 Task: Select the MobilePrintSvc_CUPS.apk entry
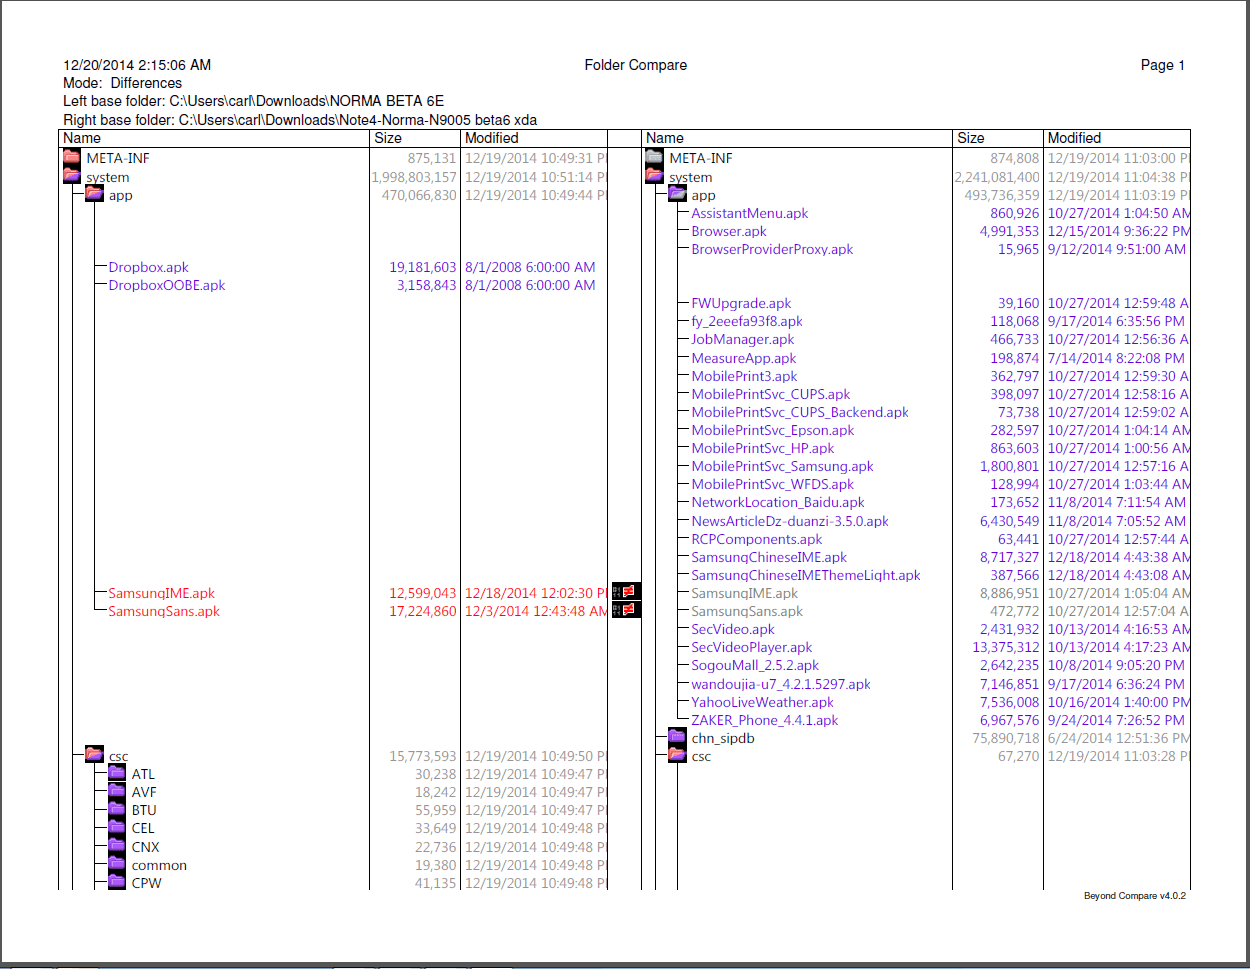click(x=771, y=394)
